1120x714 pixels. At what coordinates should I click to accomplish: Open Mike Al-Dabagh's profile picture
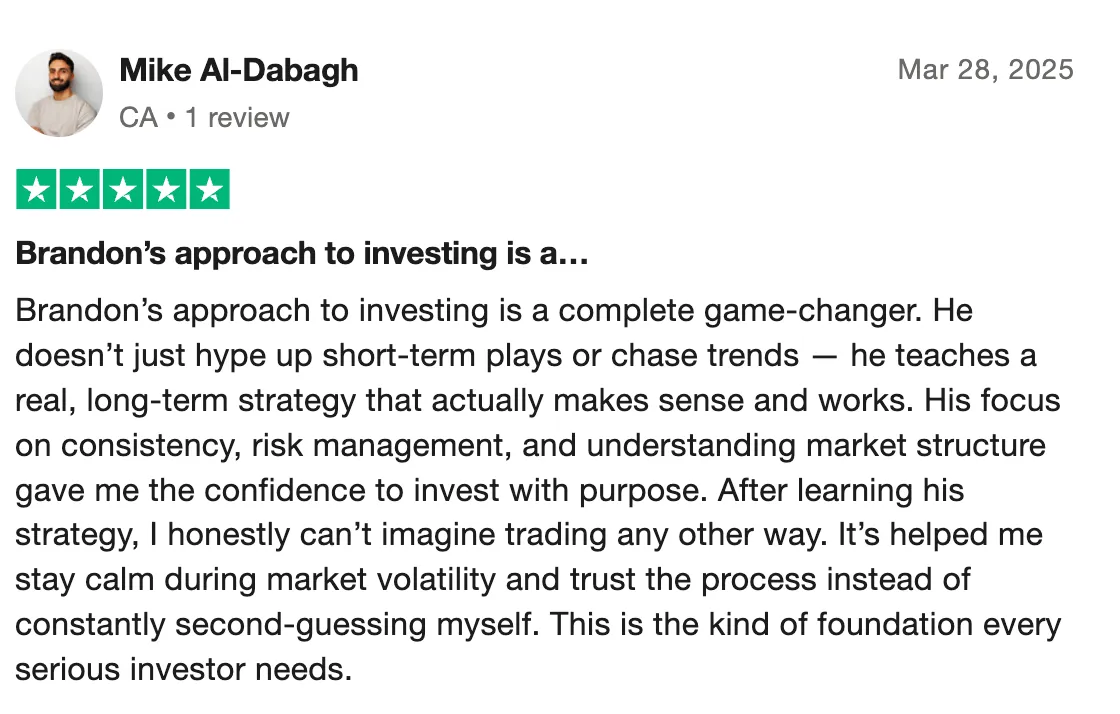pos(59,93)
